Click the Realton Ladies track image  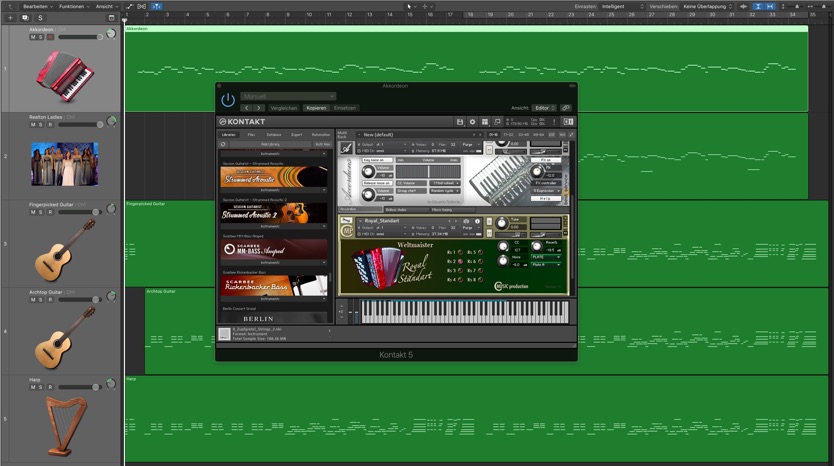(64, 164)
